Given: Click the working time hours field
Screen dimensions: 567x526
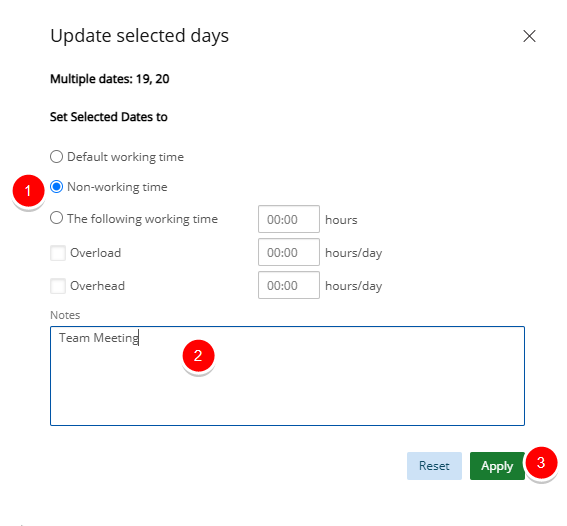Looking at the screenshot, I should [289, 219].
